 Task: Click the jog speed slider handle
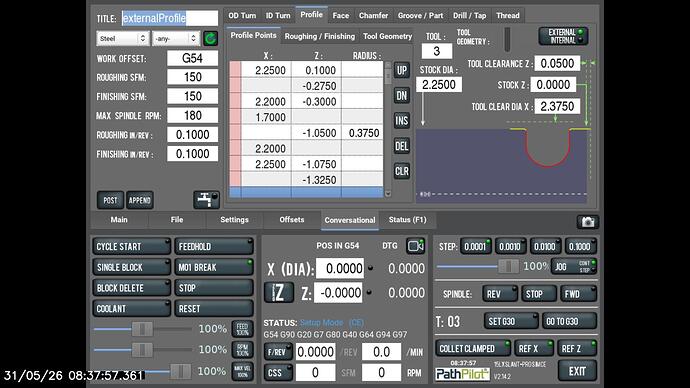tap(508, 266)
